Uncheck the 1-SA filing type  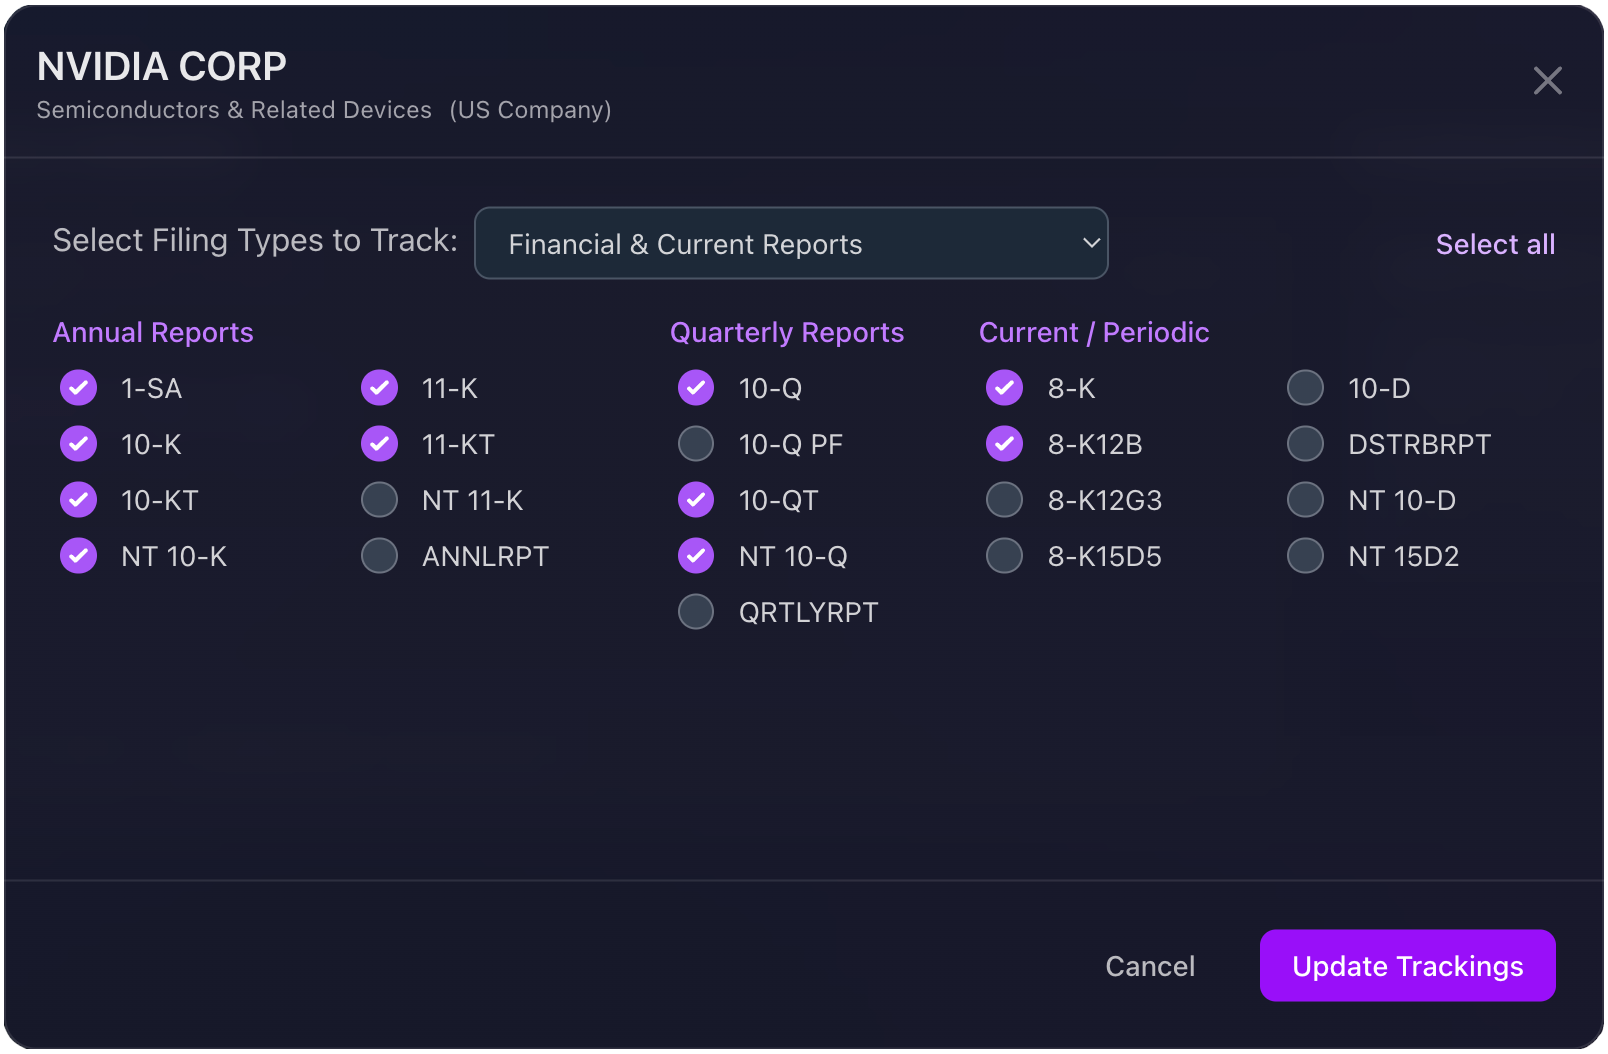[79, 388]
